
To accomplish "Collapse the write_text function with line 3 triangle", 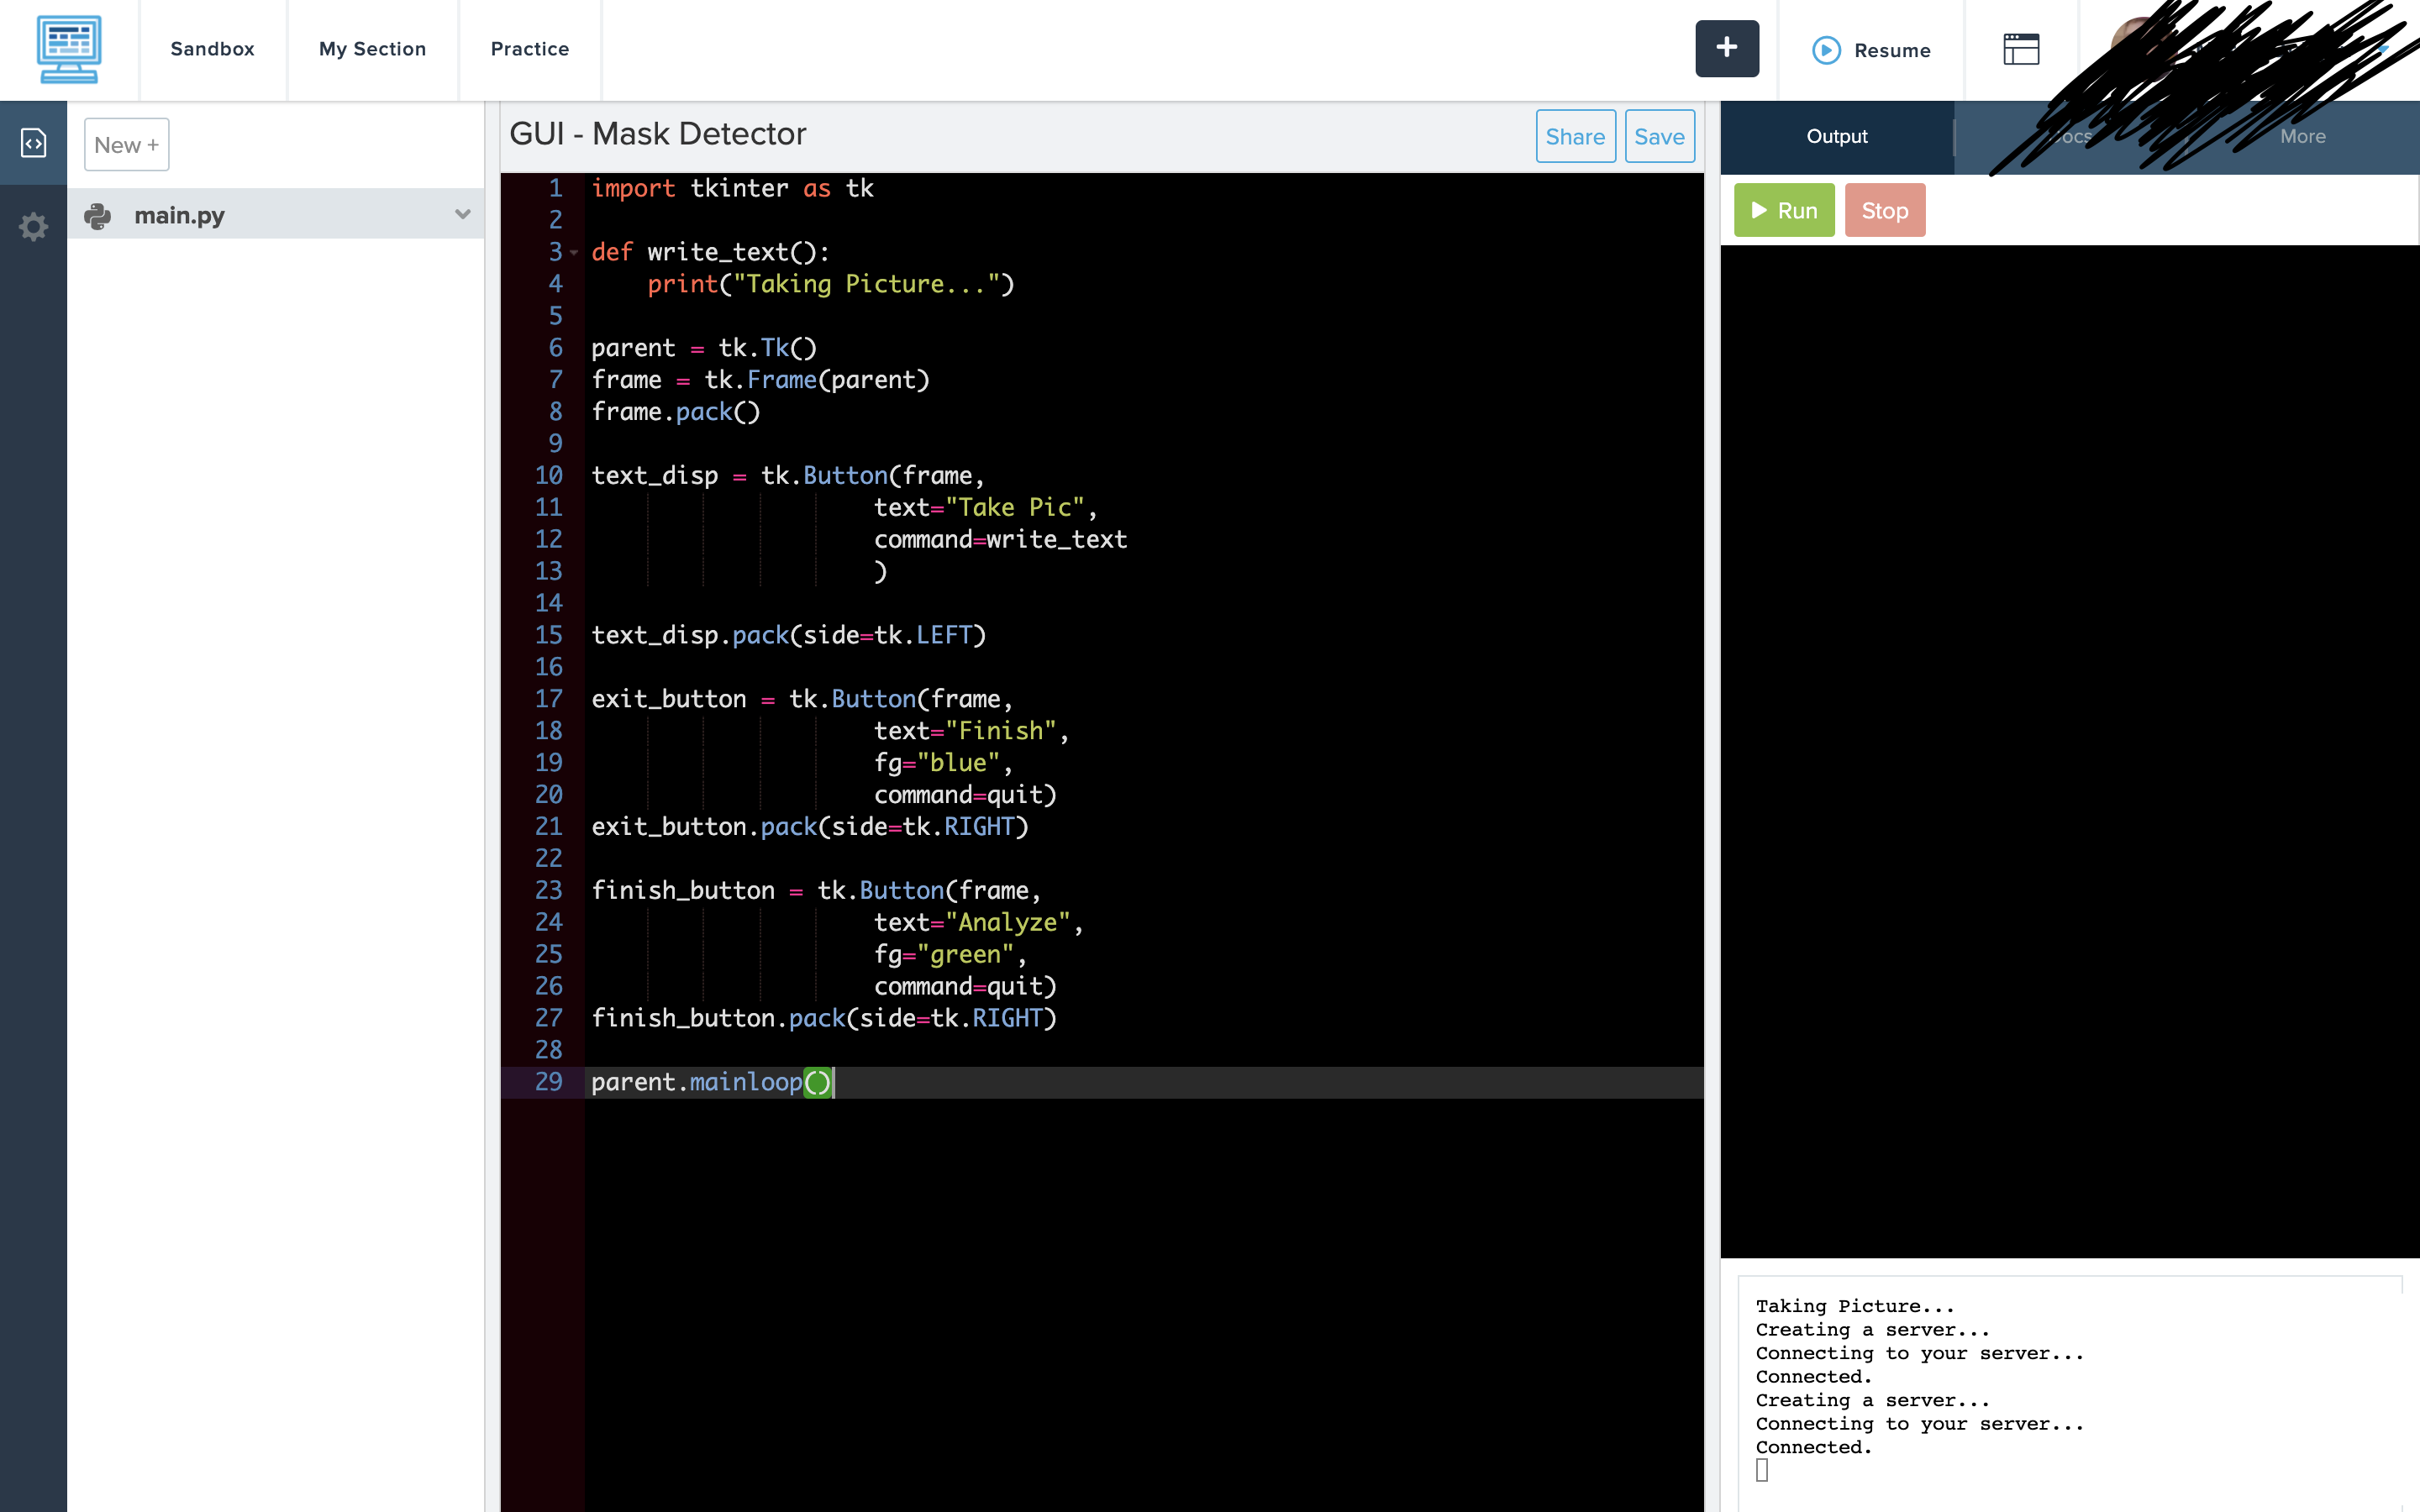I will click(x=572, y=252).
